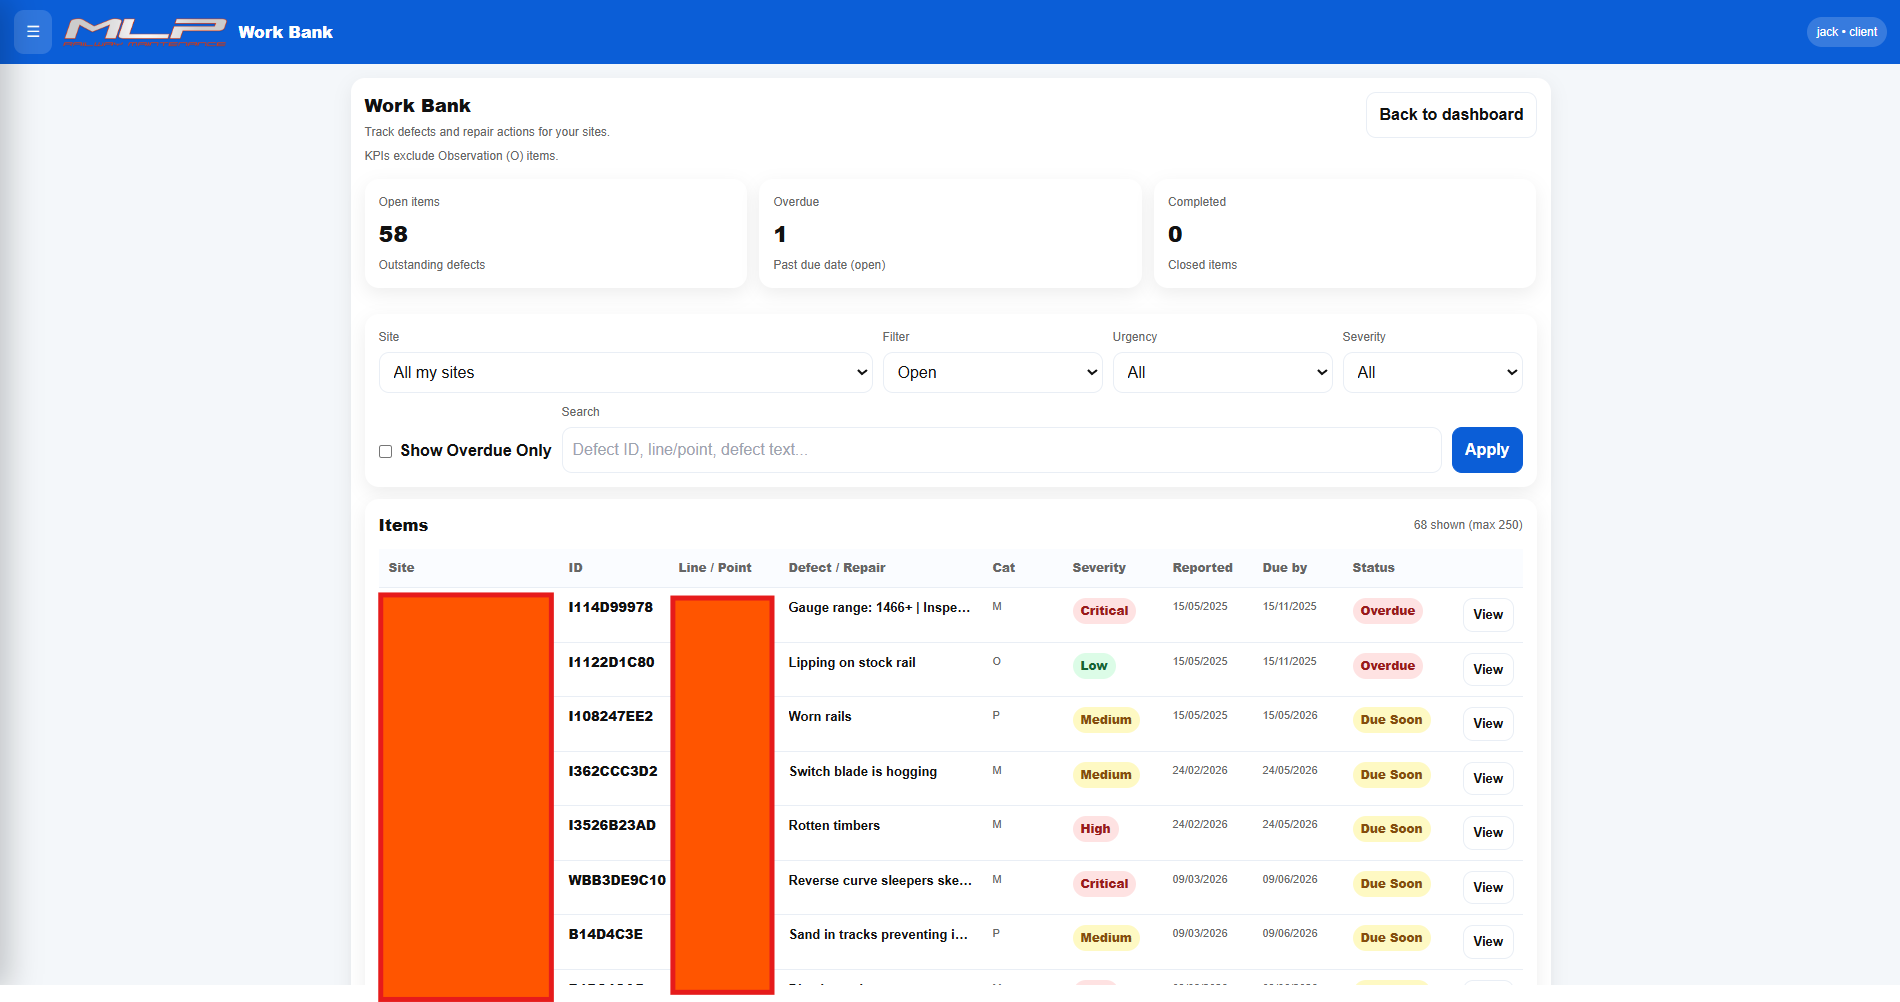Click the Severity column header
Image resolution: width=1900 pixels, height=1002 pixels.
[x=1098, y=567]
